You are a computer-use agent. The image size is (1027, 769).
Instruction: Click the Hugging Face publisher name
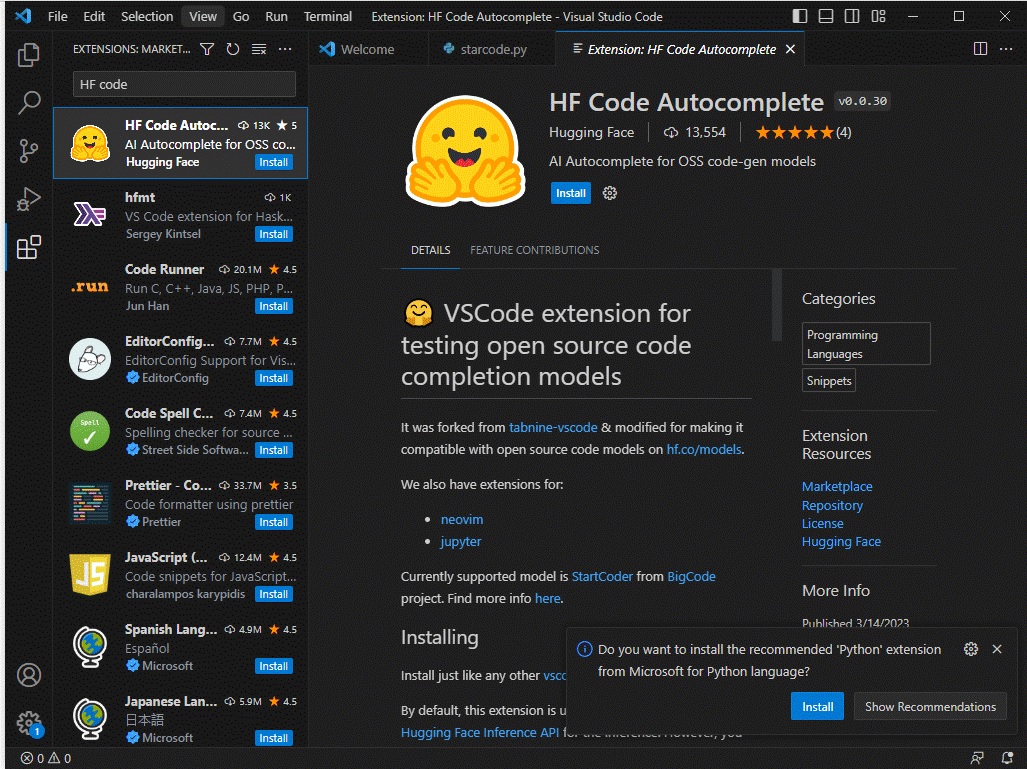[591, 133]
